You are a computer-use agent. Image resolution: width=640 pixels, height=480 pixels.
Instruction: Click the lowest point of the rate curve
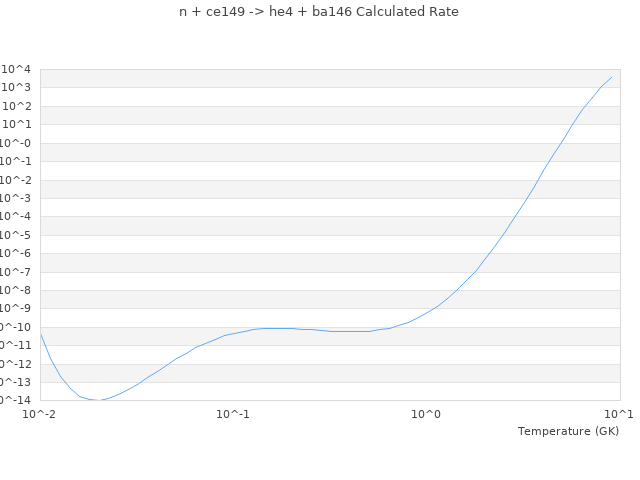99,400
